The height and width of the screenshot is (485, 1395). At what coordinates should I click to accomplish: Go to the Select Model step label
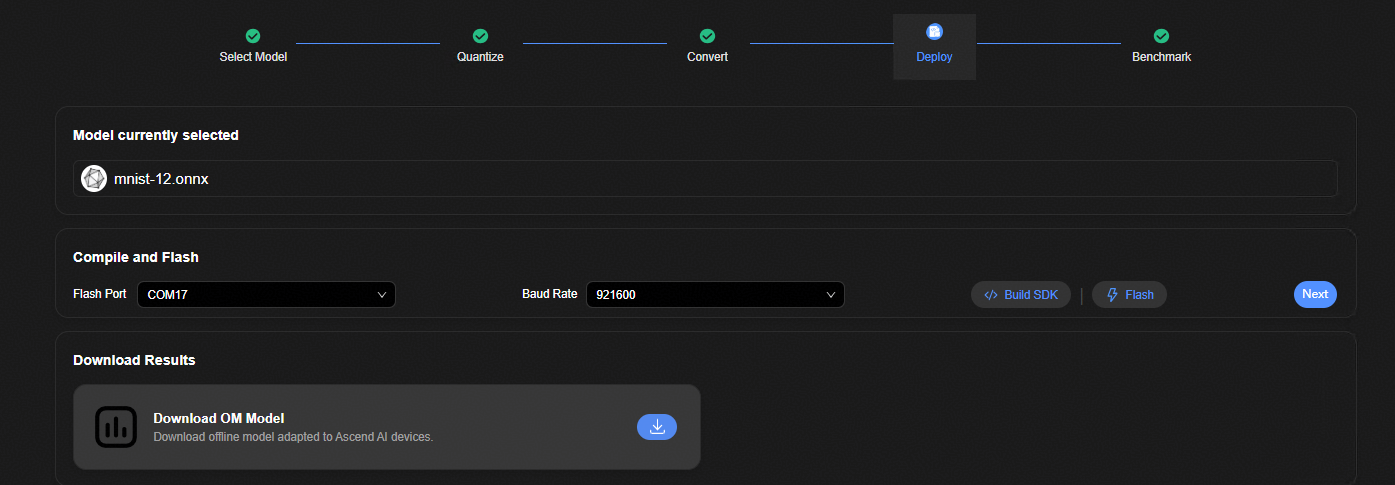253,57
